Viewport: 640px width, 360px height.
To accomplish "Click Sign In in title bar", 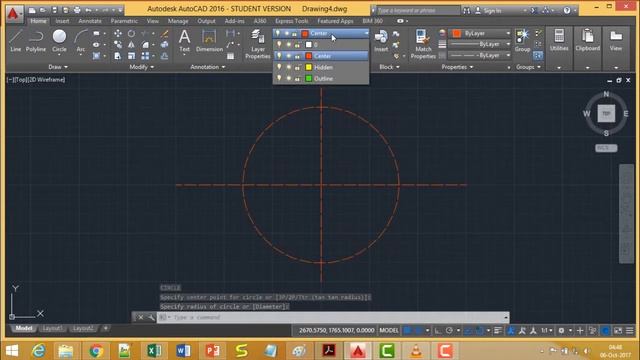I will (489, 11).
